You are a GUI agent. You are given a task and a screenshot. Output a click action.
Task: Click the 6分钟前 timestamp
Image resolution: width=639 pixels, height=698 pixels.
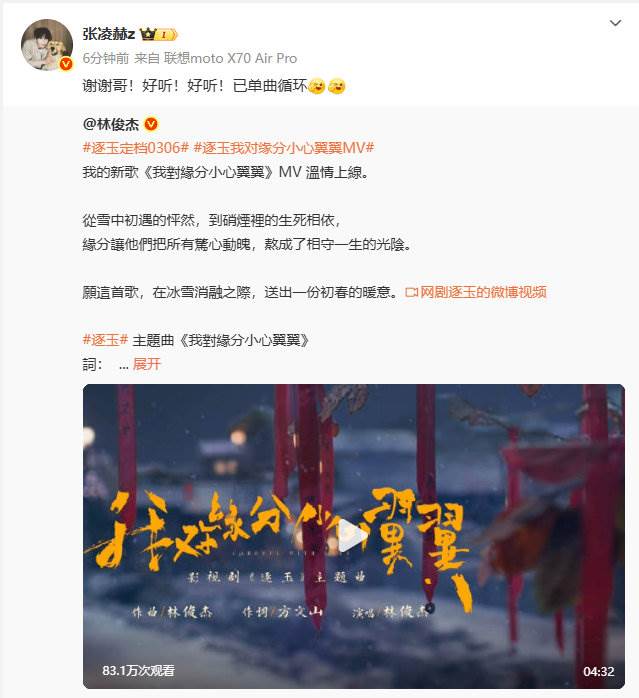[x=106, y=58]
